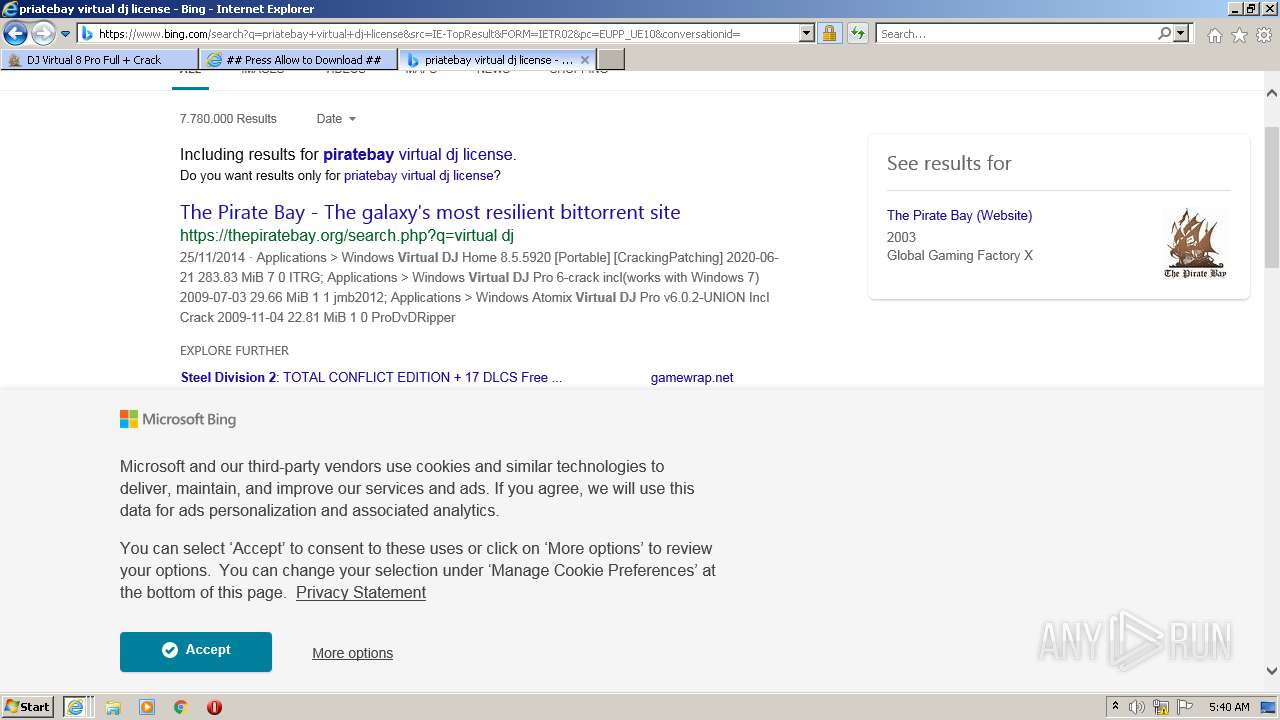Open The Pirate Bay result title
This screenshot has width=1280, height=720.
[430, 212]
